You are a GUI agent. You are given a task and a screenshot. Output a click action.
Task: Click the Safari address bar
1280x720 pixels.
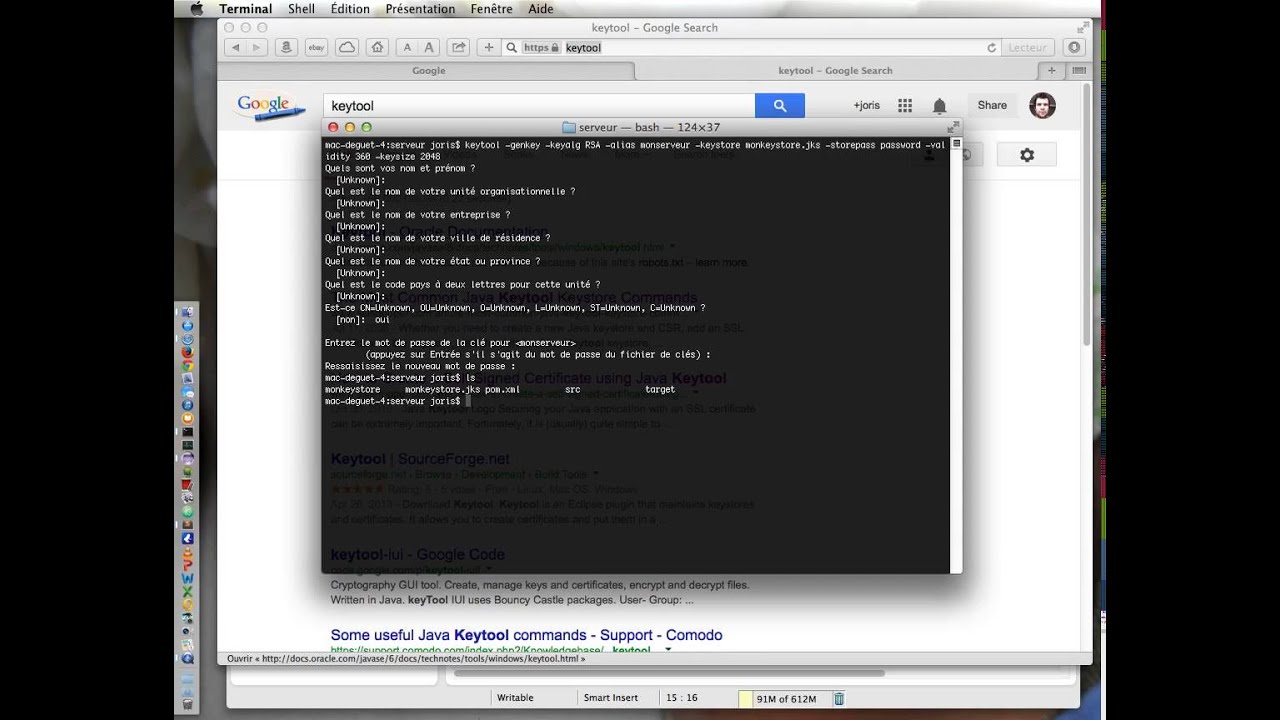pos(754,47)
